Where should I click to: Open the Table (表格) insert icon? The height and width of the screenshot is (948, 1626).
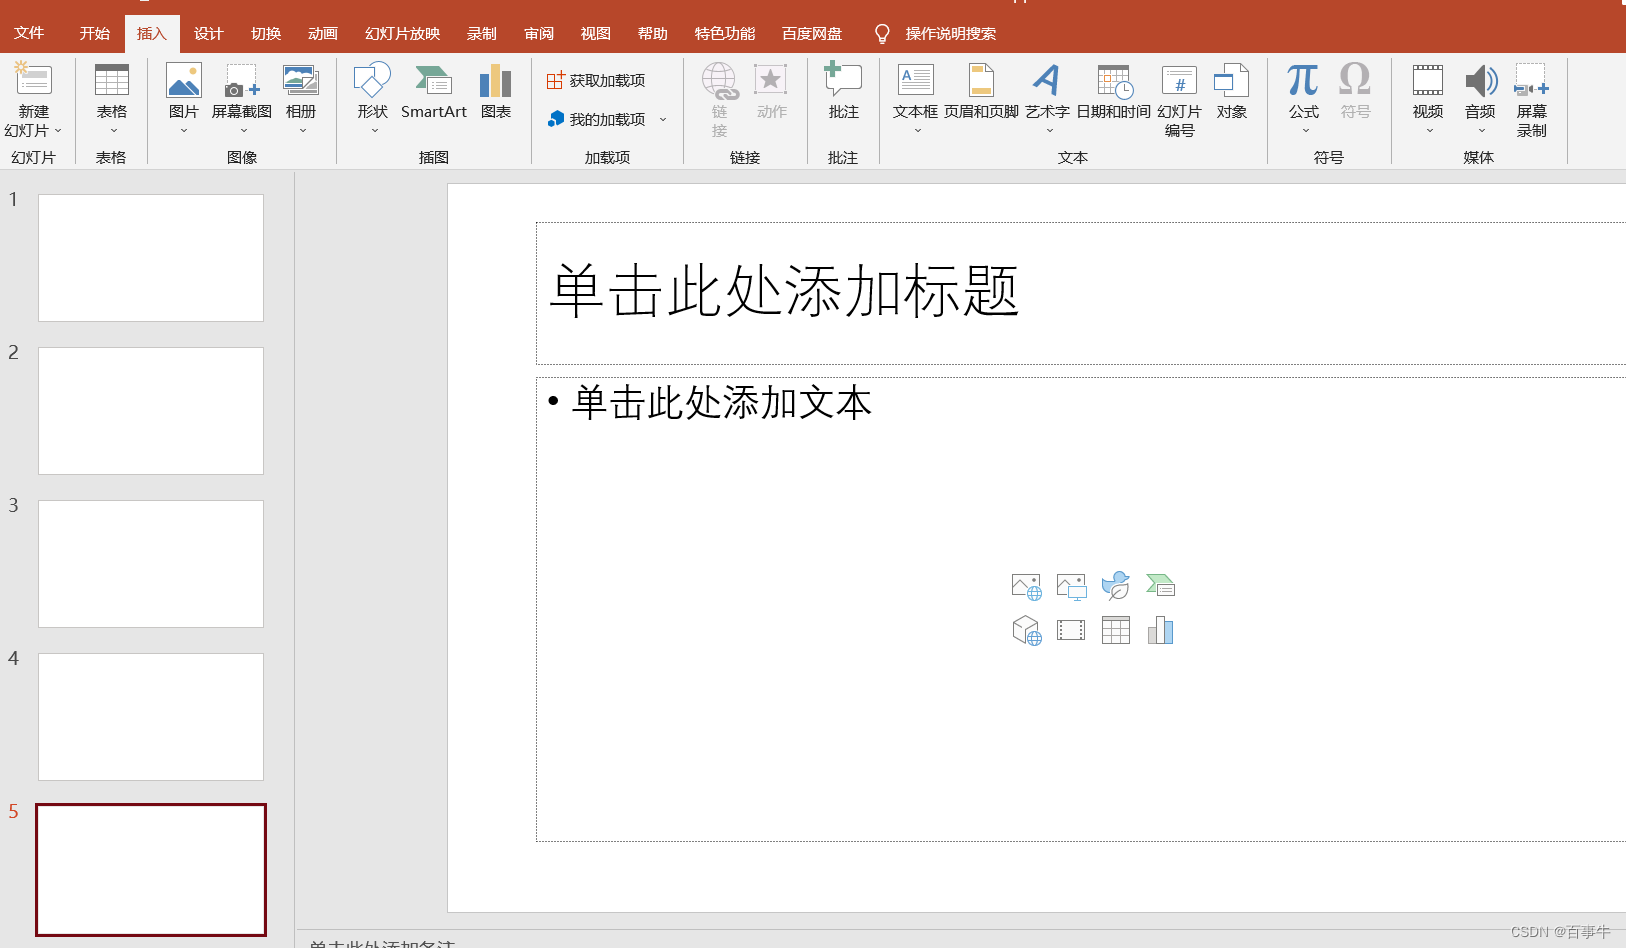(x=112, y=80)
